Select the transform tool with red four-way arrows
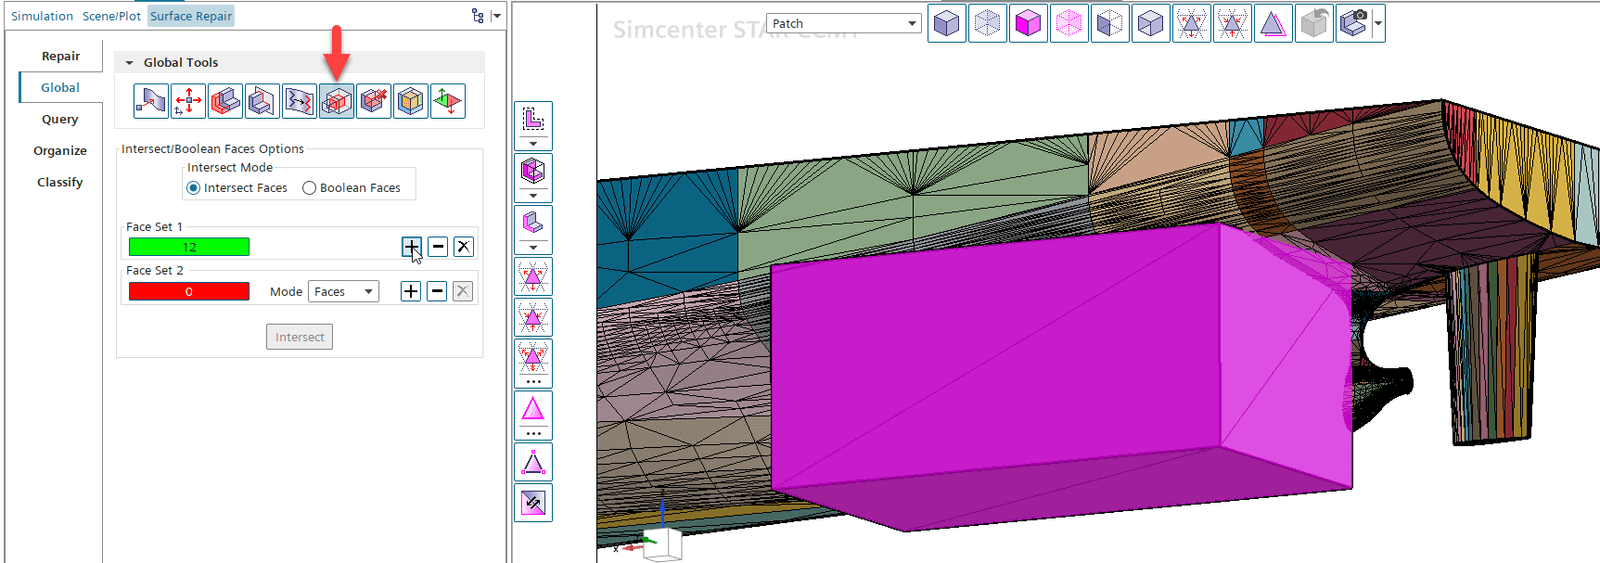The image size is (1600, 563). 188,101
